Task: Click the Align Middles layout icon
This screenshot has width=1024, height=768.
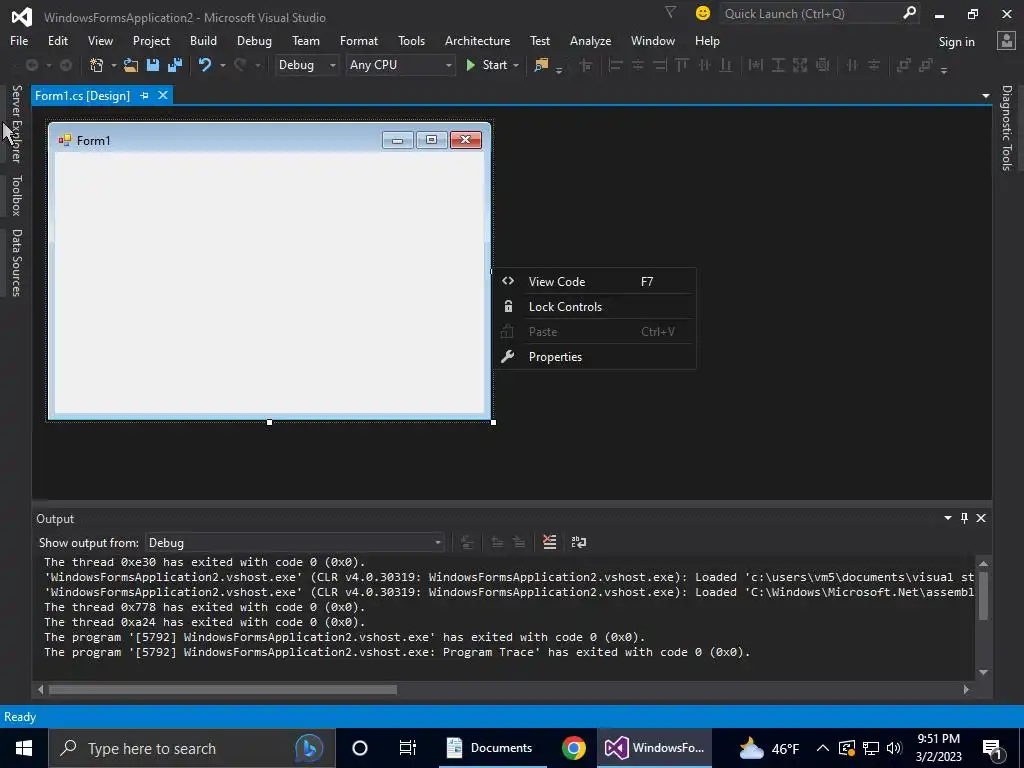Action: coord(704,65)
